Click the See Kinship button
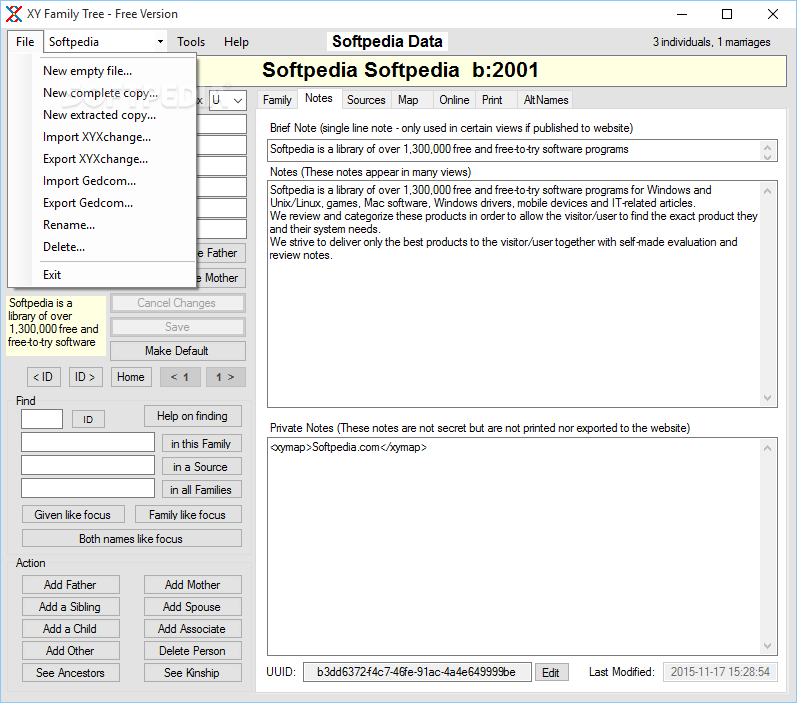The height and width of the screenshot is (703, 797). pyautogui.click(x=193, y=673)
